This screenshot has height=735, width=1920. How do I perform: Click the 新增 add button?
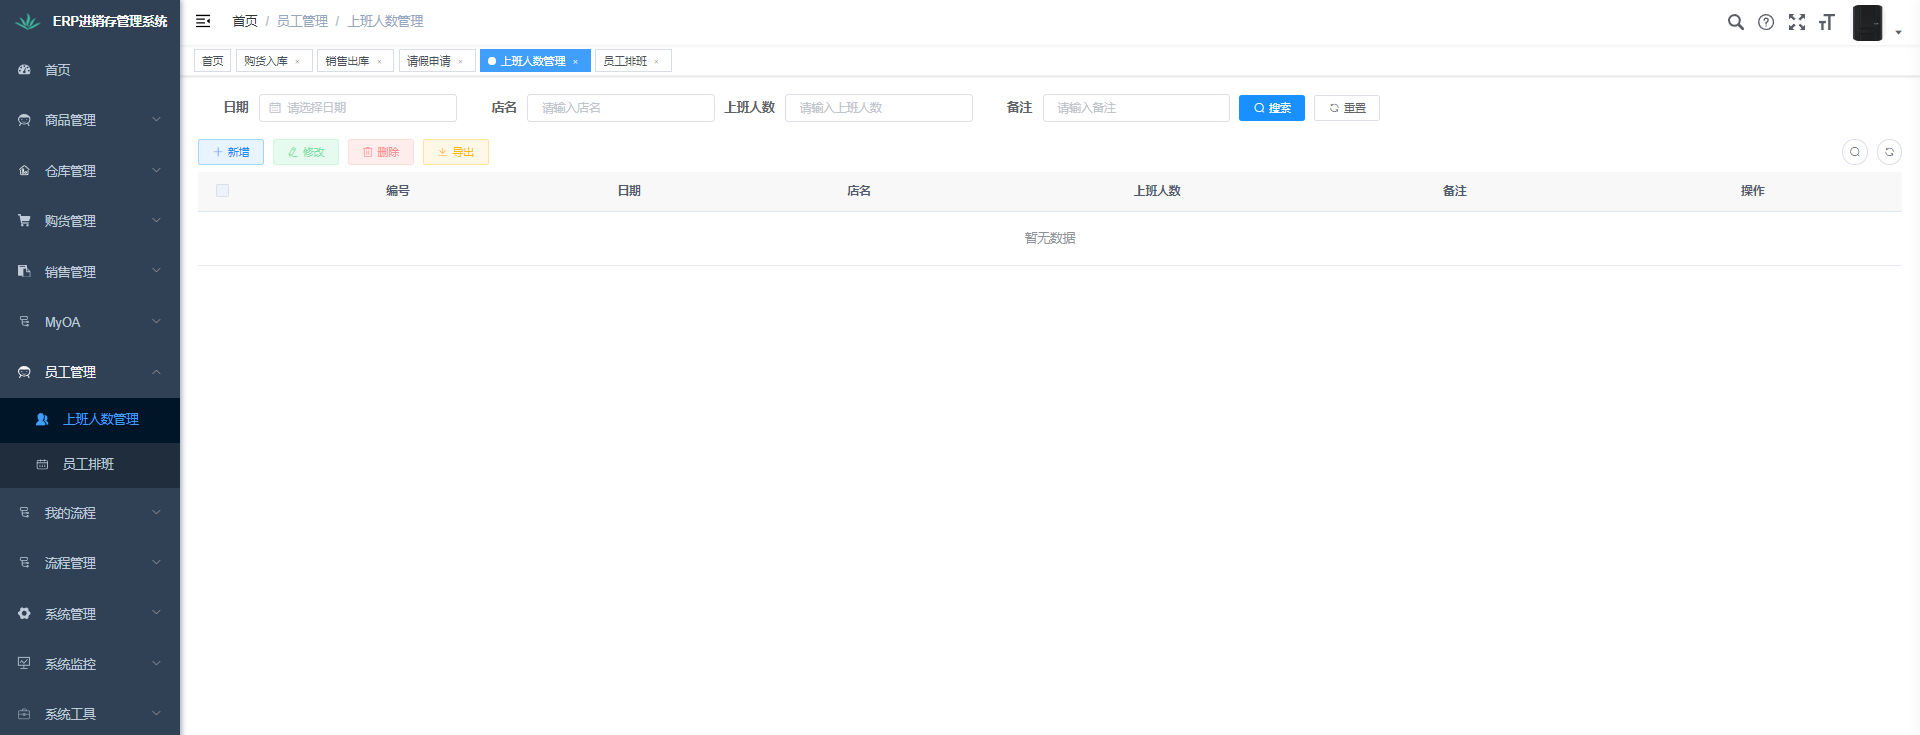coord(231,152)
